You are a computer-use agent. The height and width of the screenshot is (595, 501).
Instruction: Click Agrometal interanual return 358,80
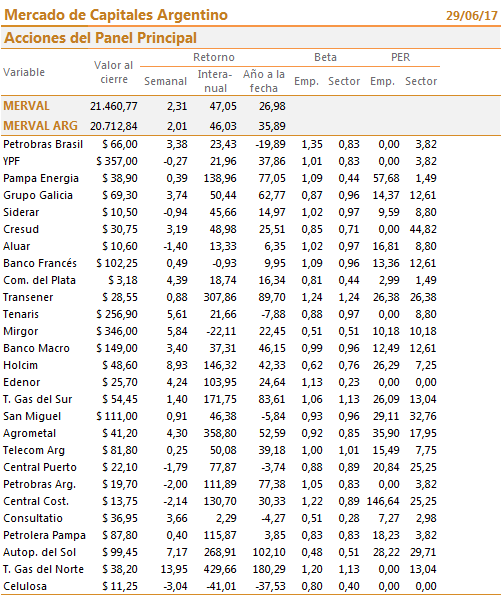pos(220,433)
